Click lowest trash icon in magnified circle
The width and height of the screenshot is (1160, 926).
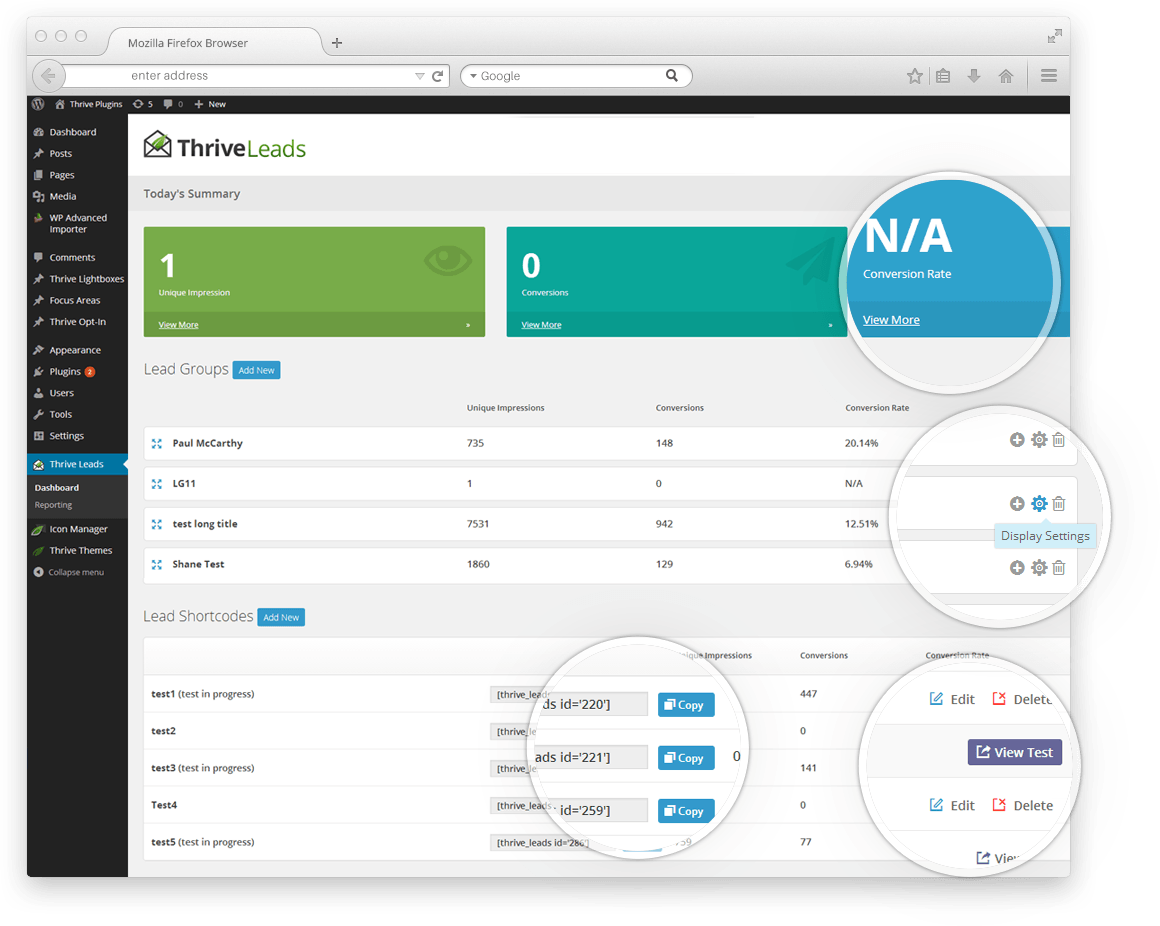point(1059,567)
